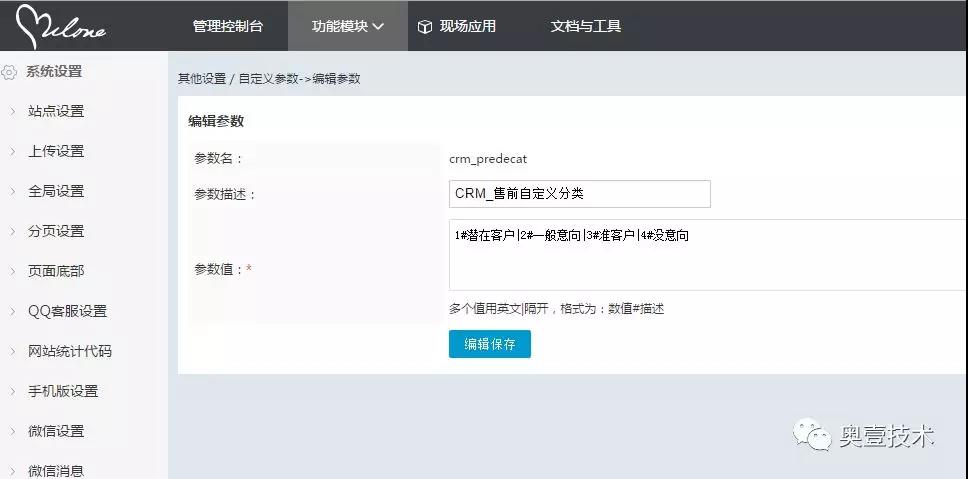Open 文档与工具 in top navigation

586,26
